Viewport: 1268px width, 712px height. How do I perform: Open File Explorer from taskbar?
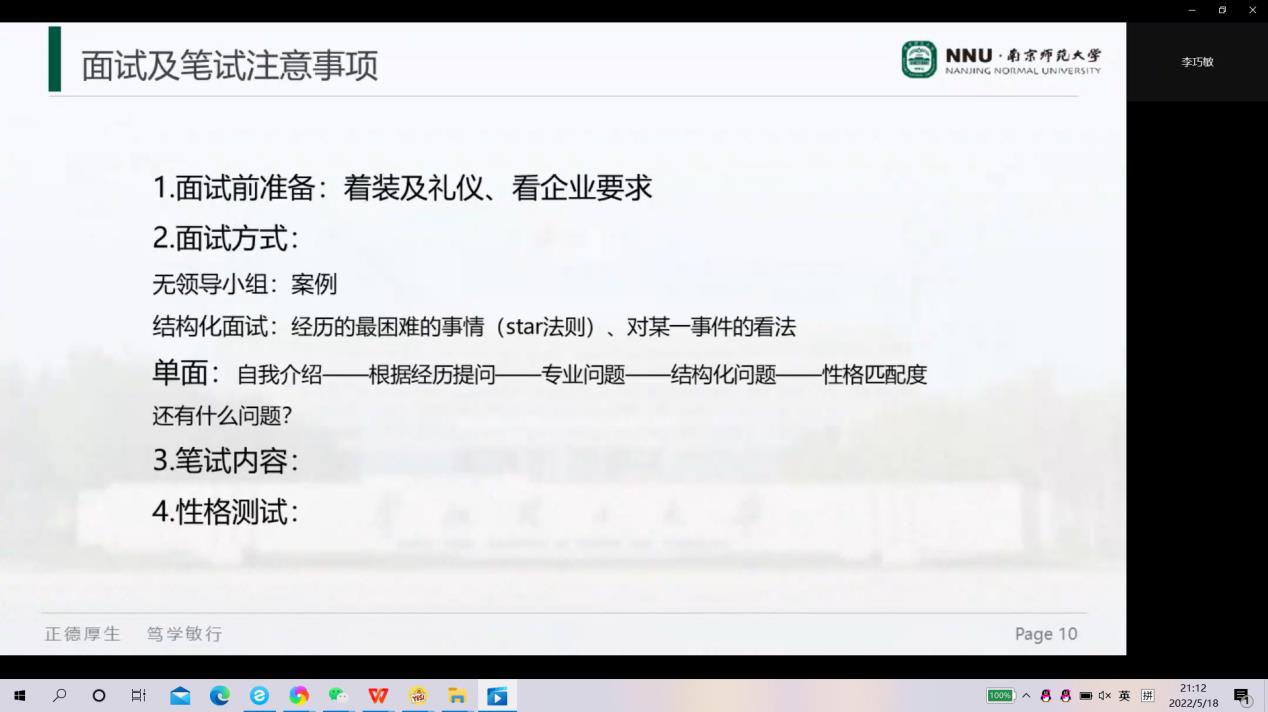(457, 696)
